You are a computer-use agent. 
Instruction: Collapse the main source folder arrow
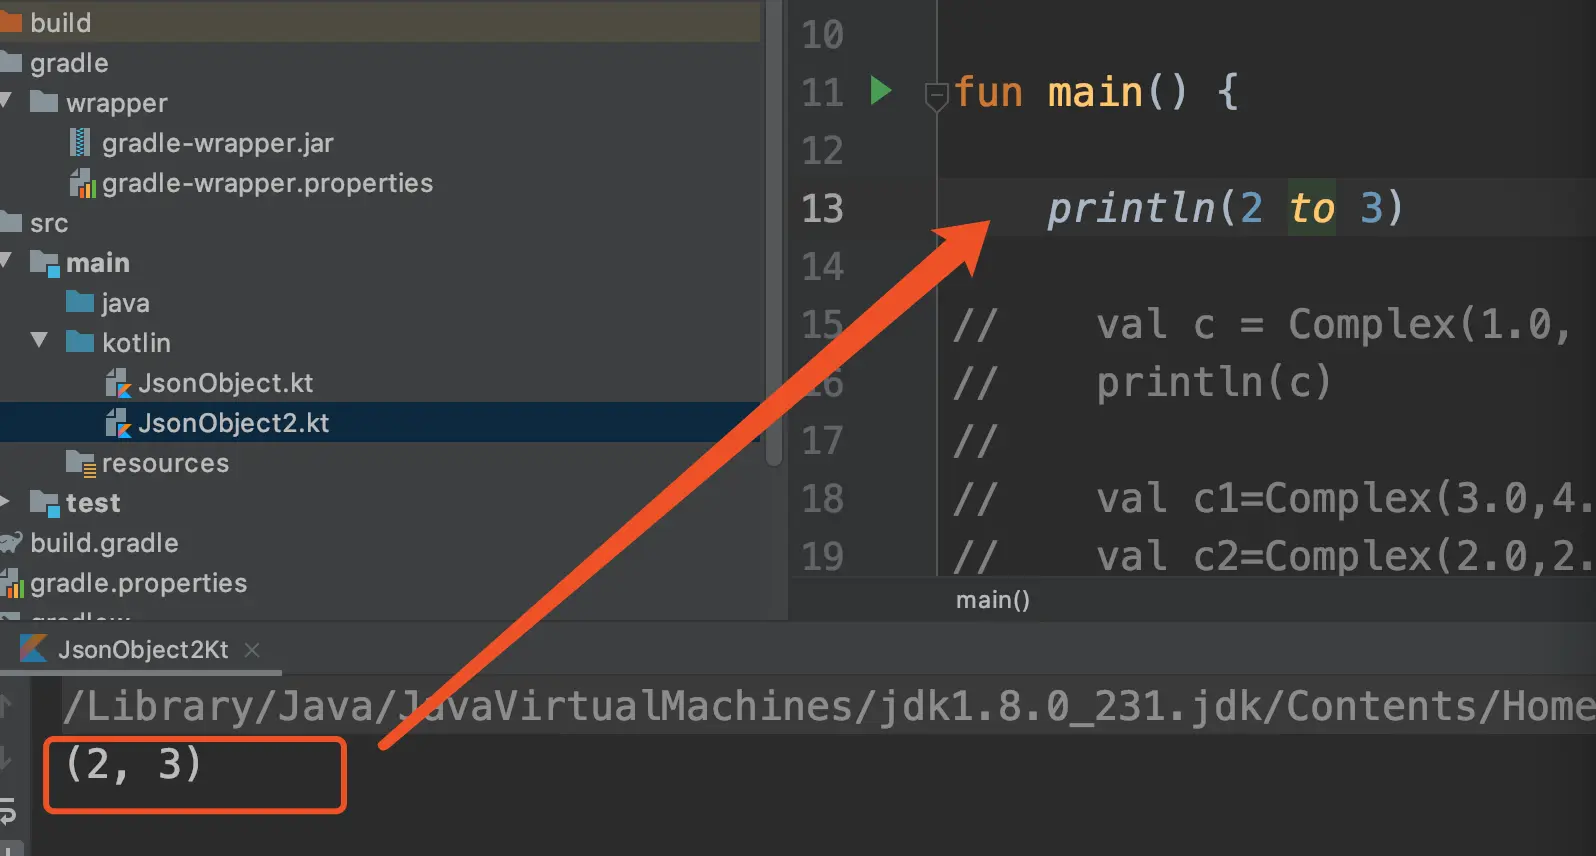[5, 262]
